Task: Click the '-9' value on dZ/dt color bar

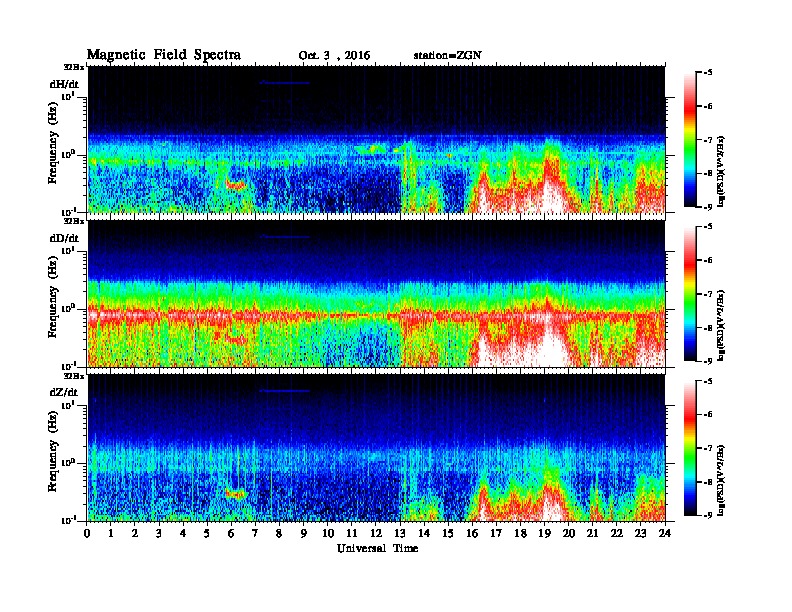Action: tap(708, 515)
